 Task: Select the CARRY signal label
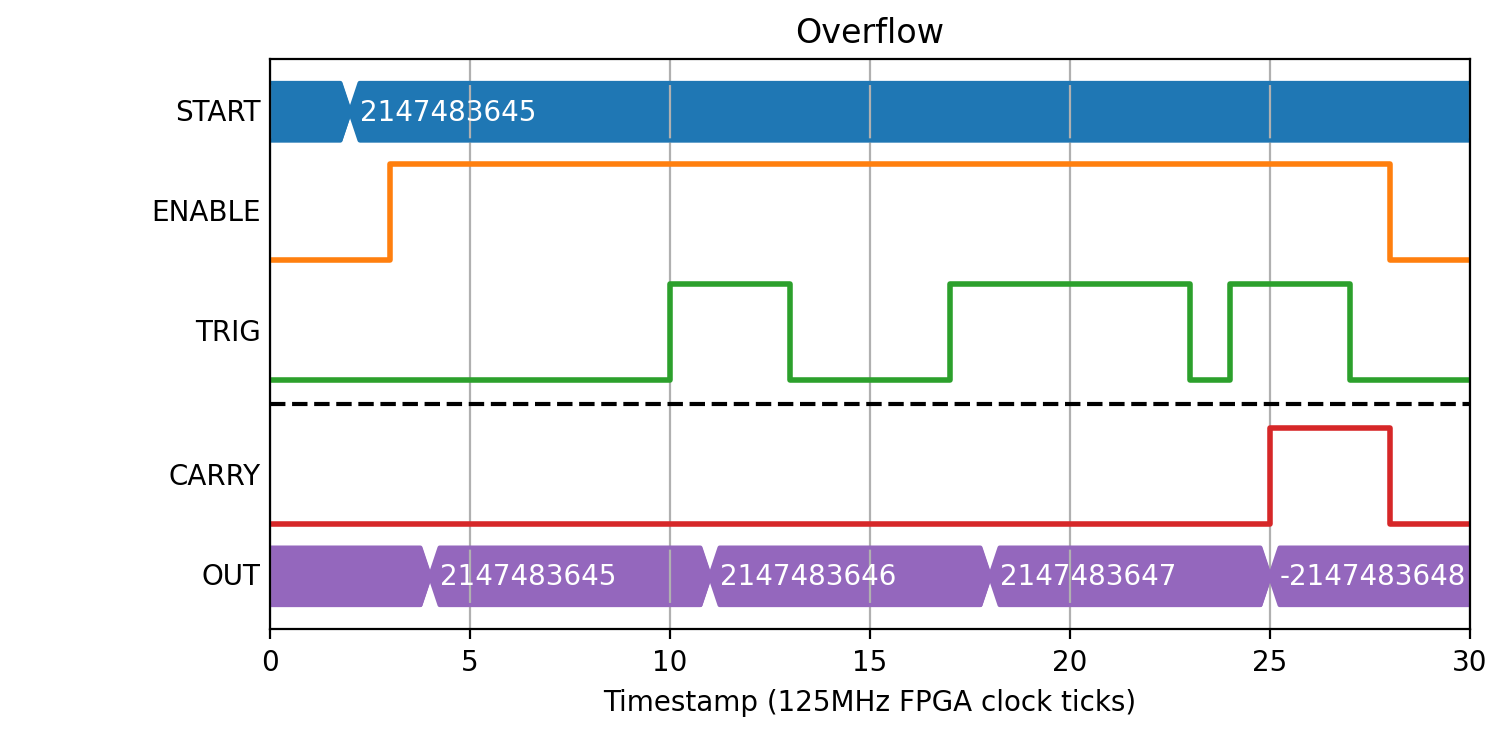(x=214, y=476)
